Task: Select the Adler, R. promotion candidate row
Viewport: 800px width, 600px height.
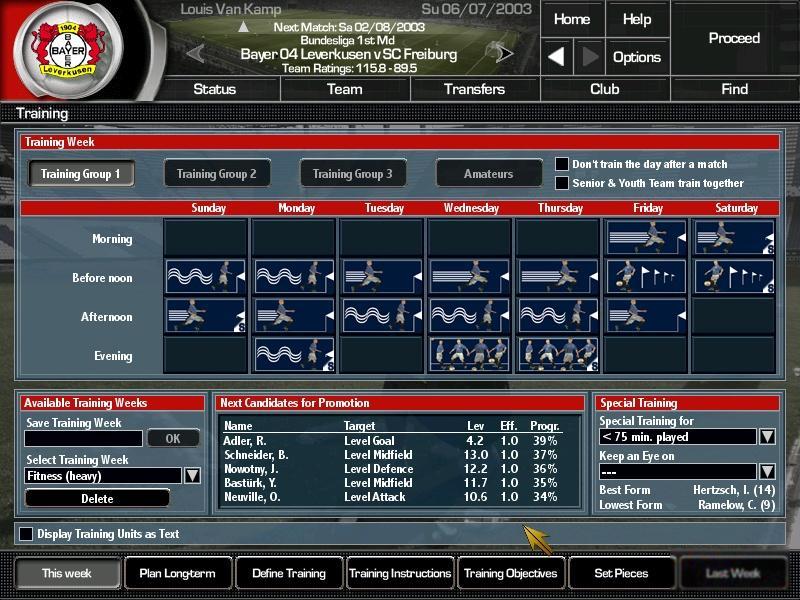Action: (x=392, y=441)
